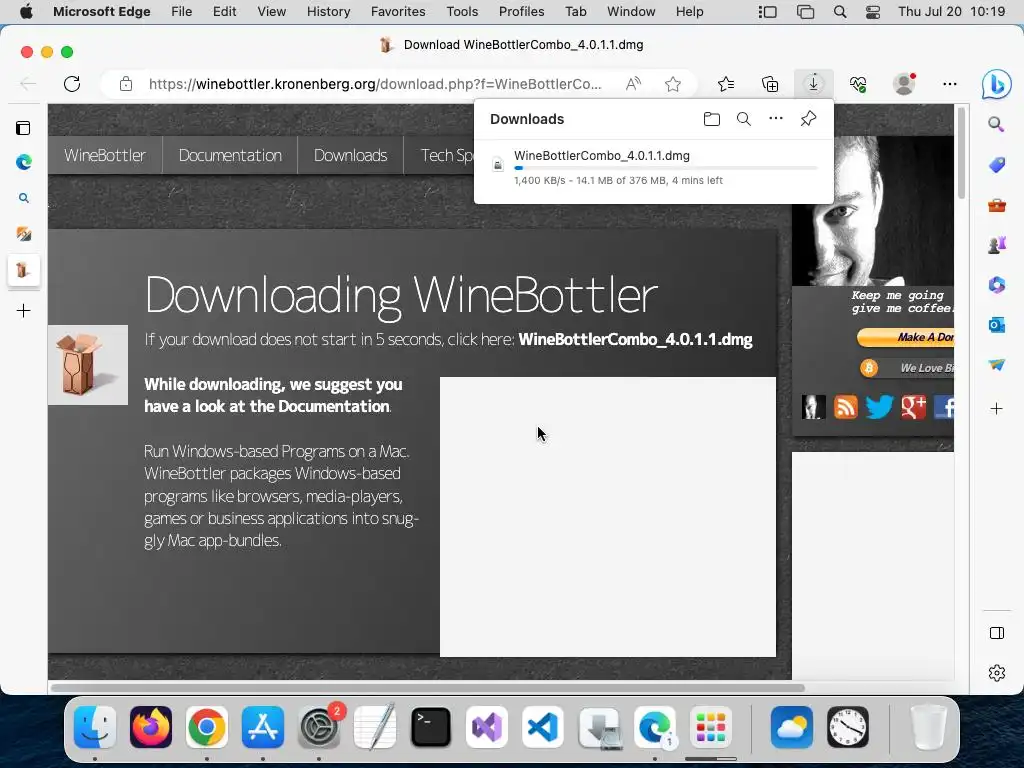
Task: Open Bing Copilot sidebar icon
Action: click(x=996, y=84)
